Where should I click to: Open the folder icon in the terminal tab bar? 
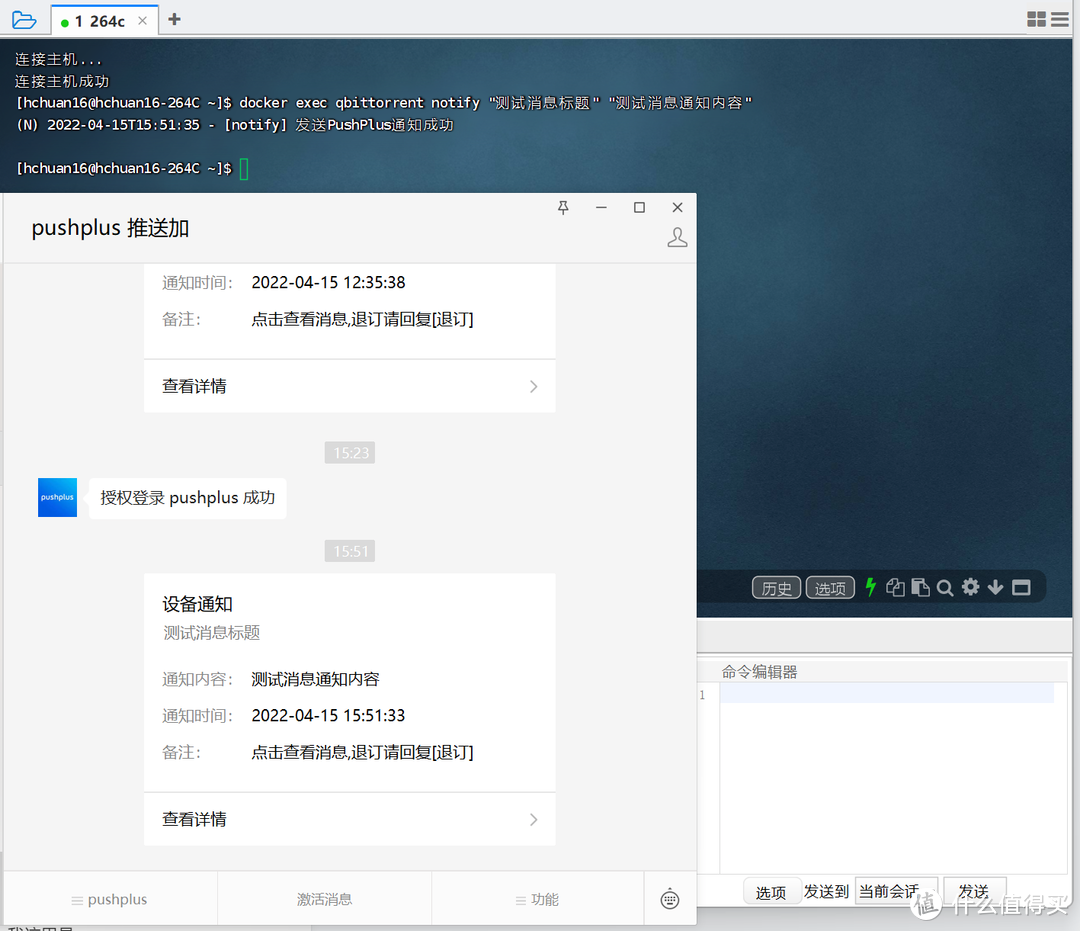click(24, 20)
